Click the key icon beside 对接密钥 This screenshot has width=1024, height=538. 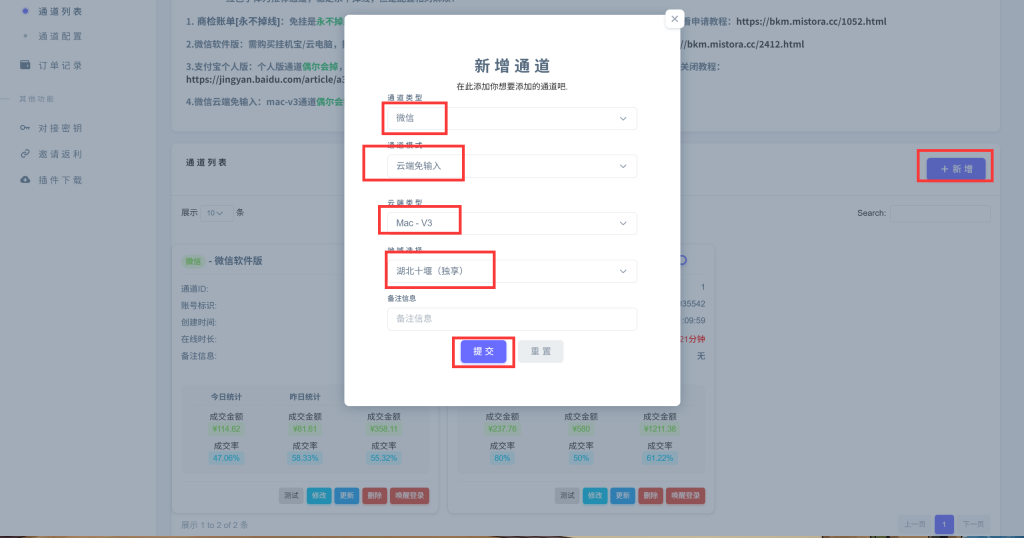click(x=25, y=128)
